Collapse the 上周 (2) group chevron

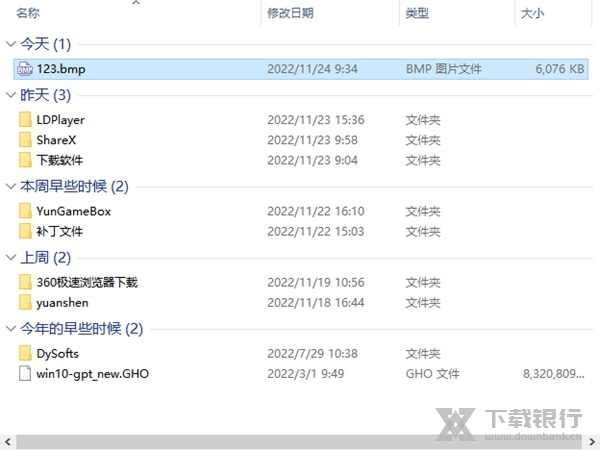pyautogui.click(x=11, y=258)
